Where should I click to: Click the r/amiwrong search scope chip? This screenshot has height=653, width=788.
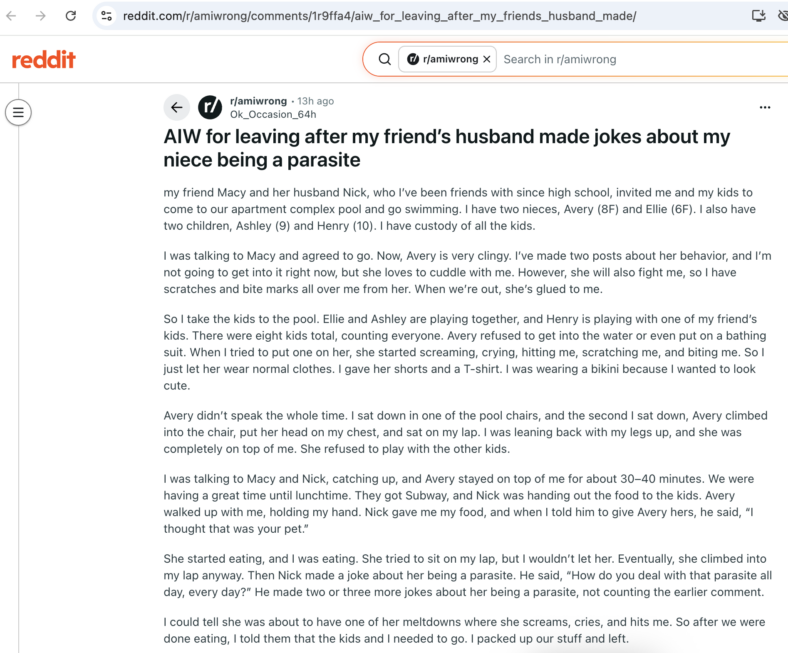point(447,59)
